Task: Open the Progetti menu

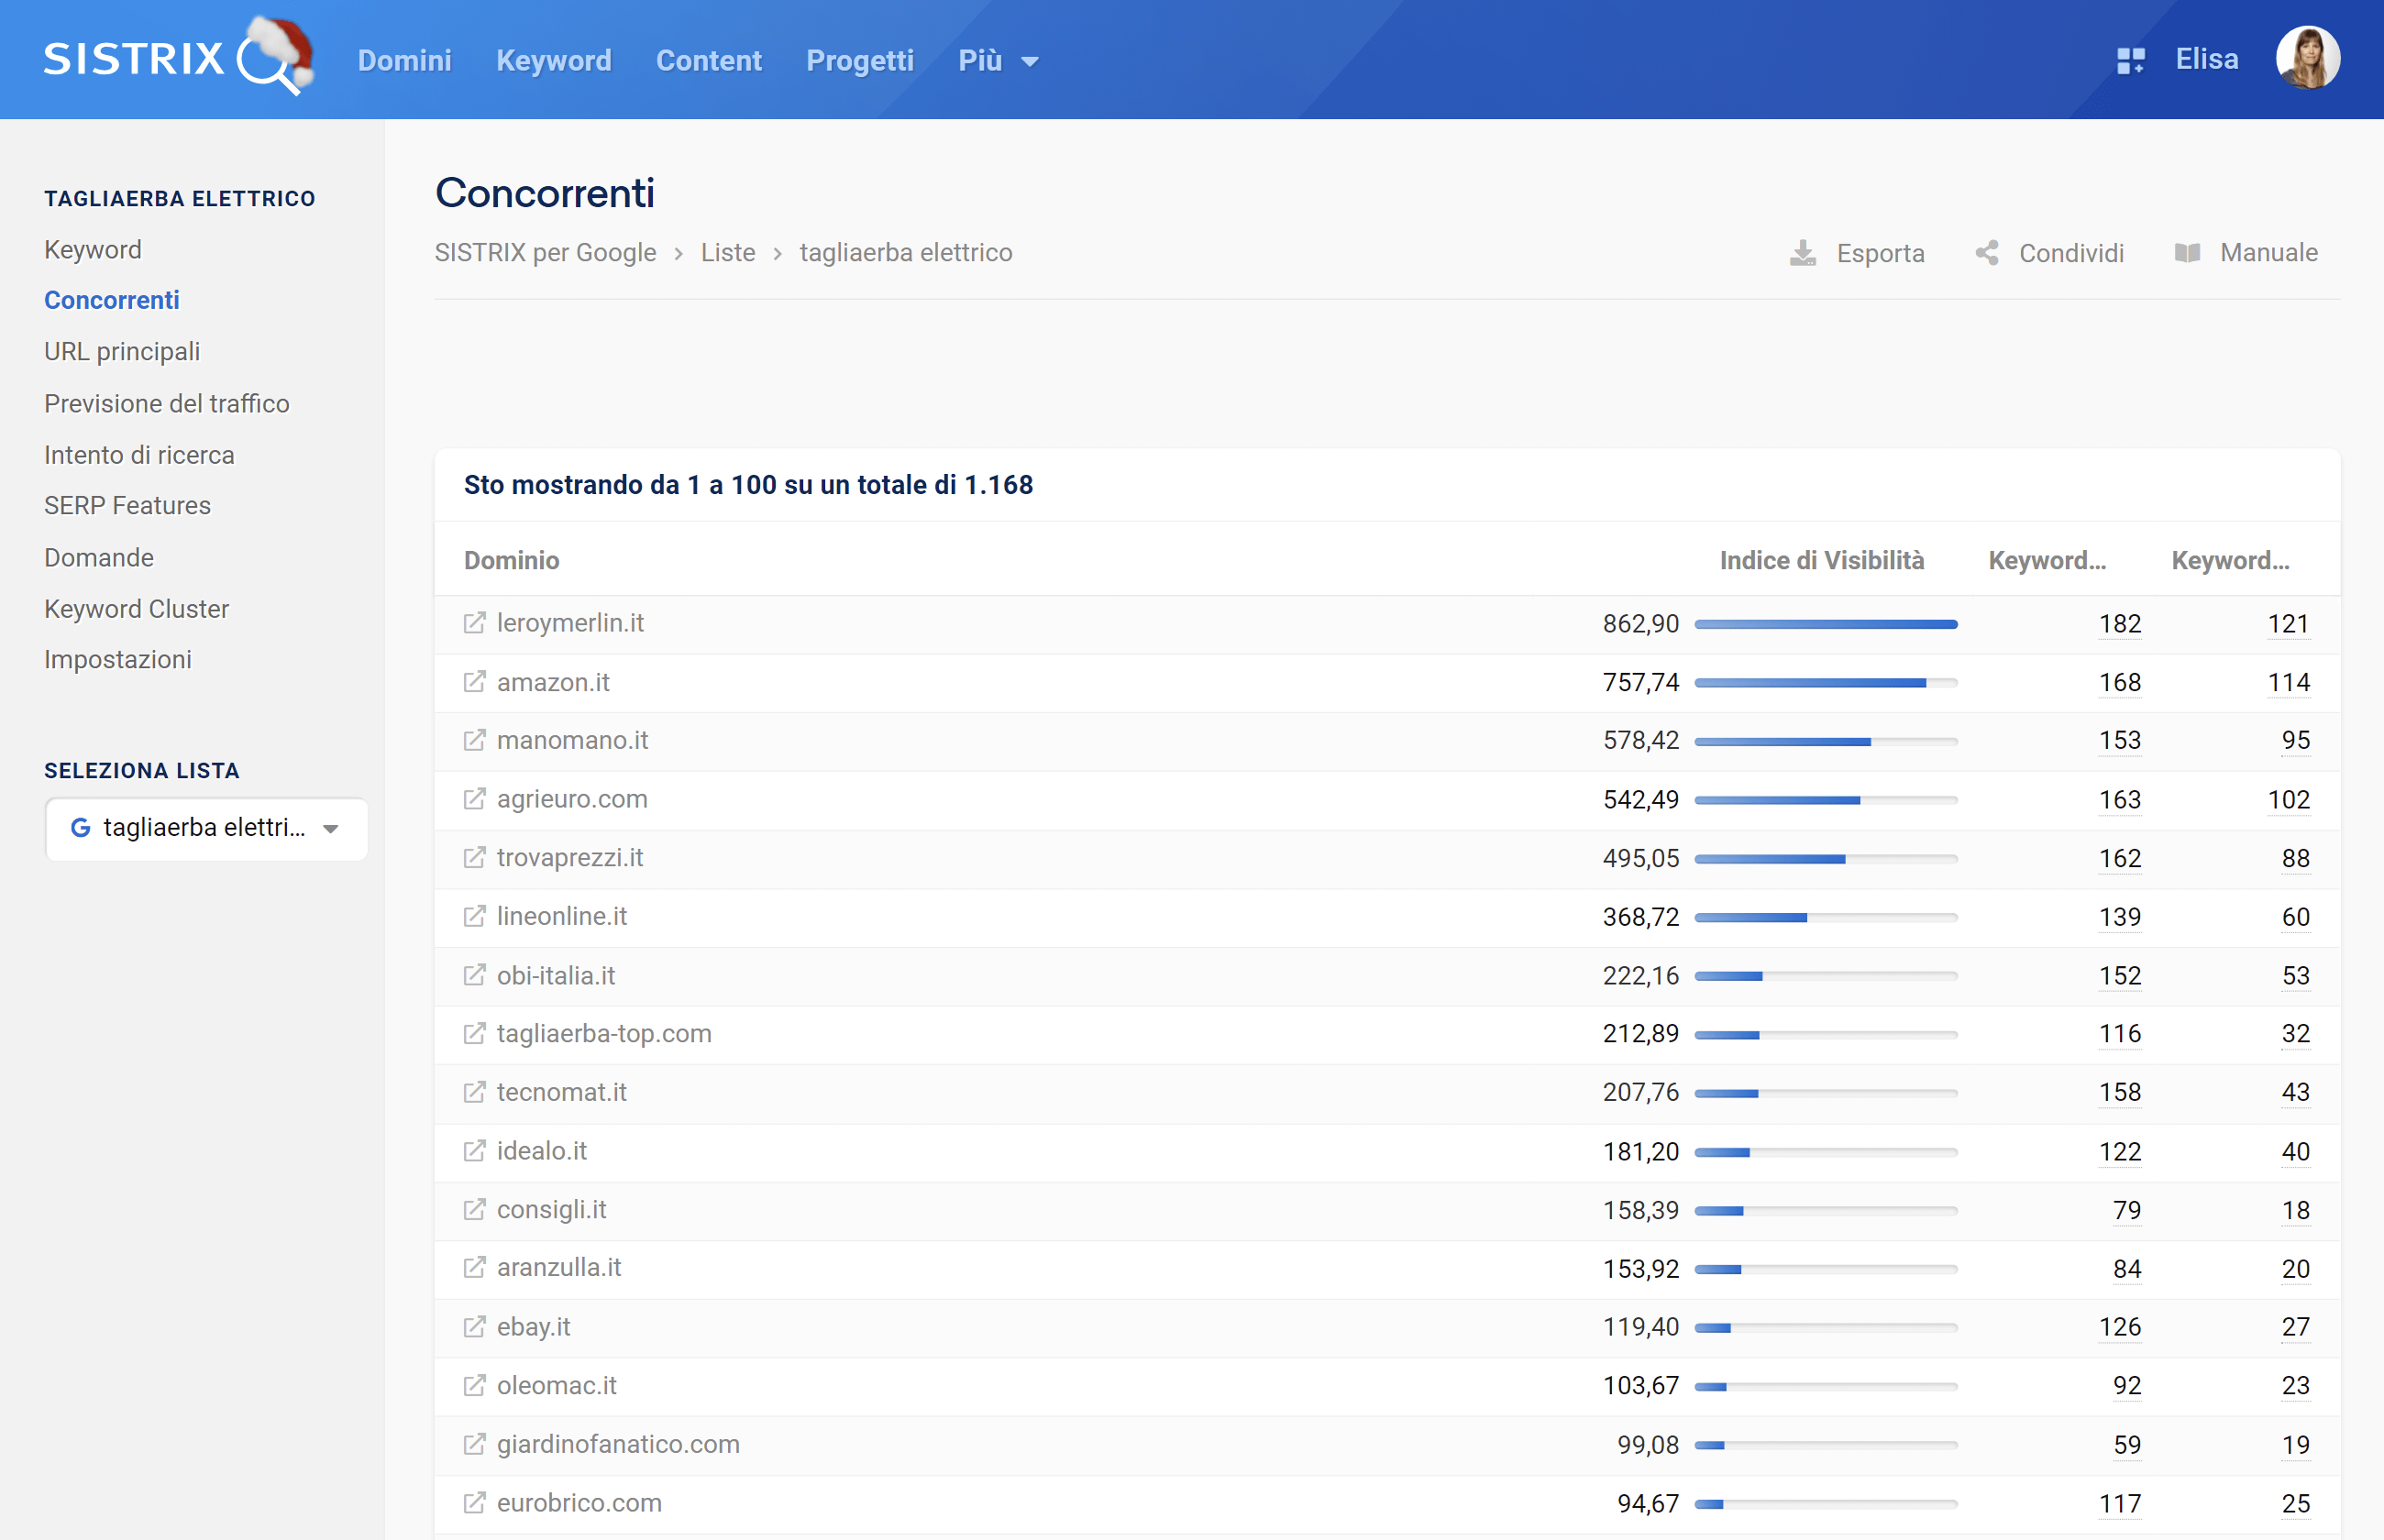Action: [860, 61]
